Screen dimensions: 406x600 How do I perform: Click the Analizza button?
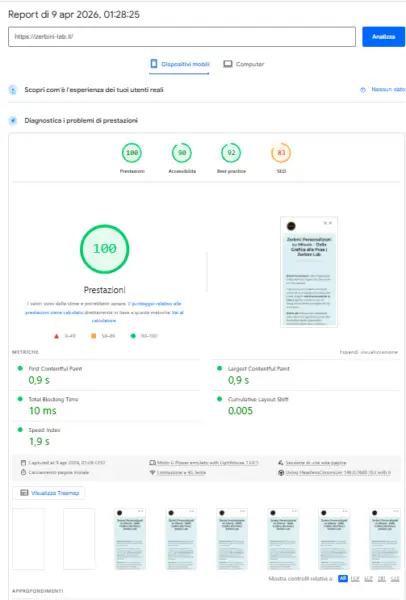(x=383, y=37)
